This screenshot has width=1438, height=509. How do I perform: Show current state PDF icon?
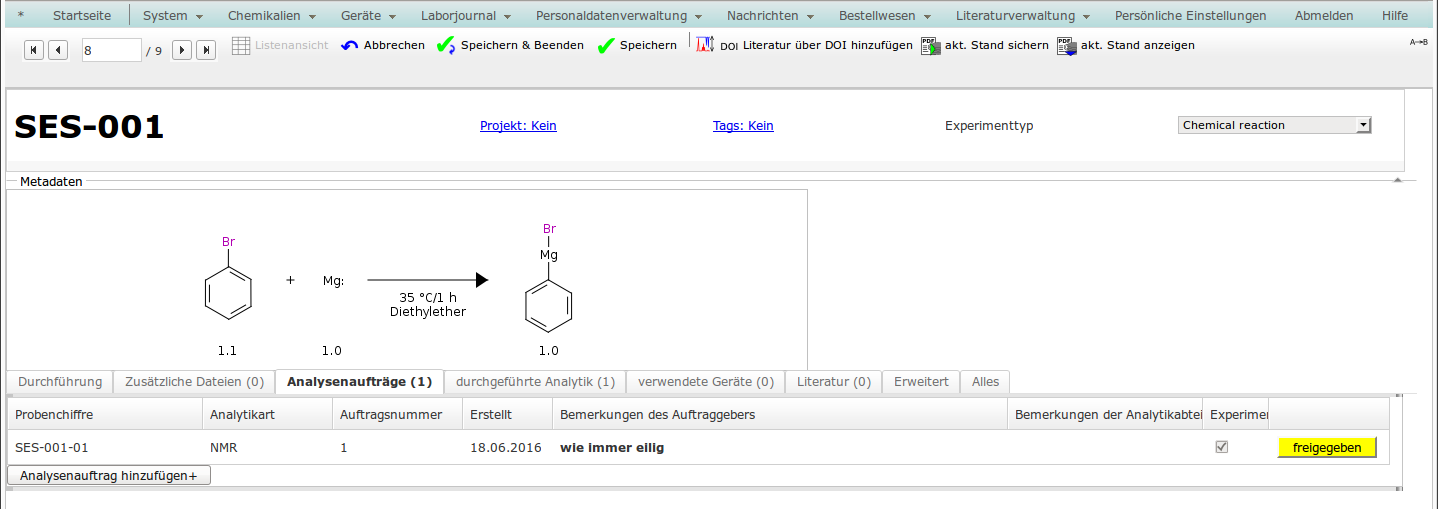pos(1066,46)
